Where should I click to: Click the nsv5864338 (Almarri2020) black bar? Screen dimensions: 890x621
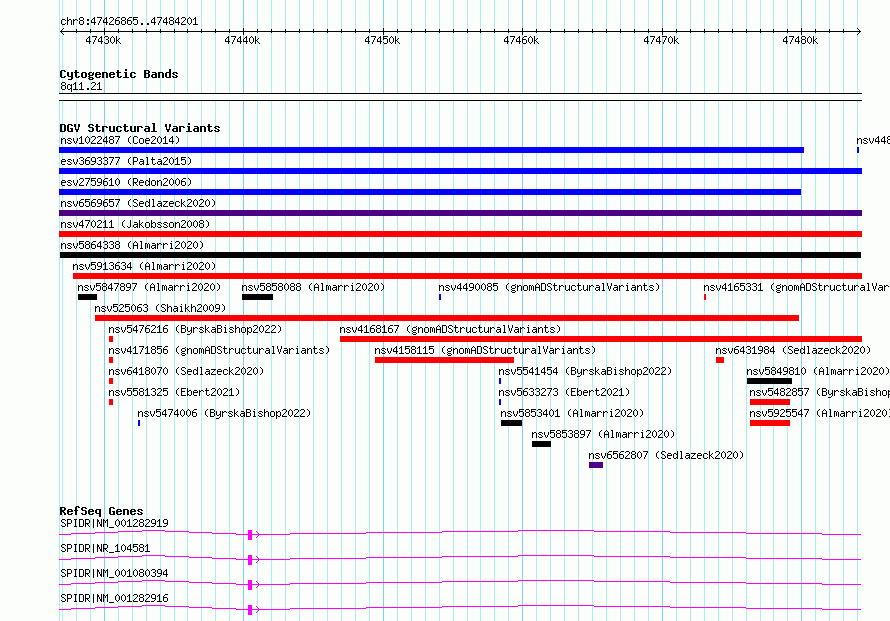460,255
